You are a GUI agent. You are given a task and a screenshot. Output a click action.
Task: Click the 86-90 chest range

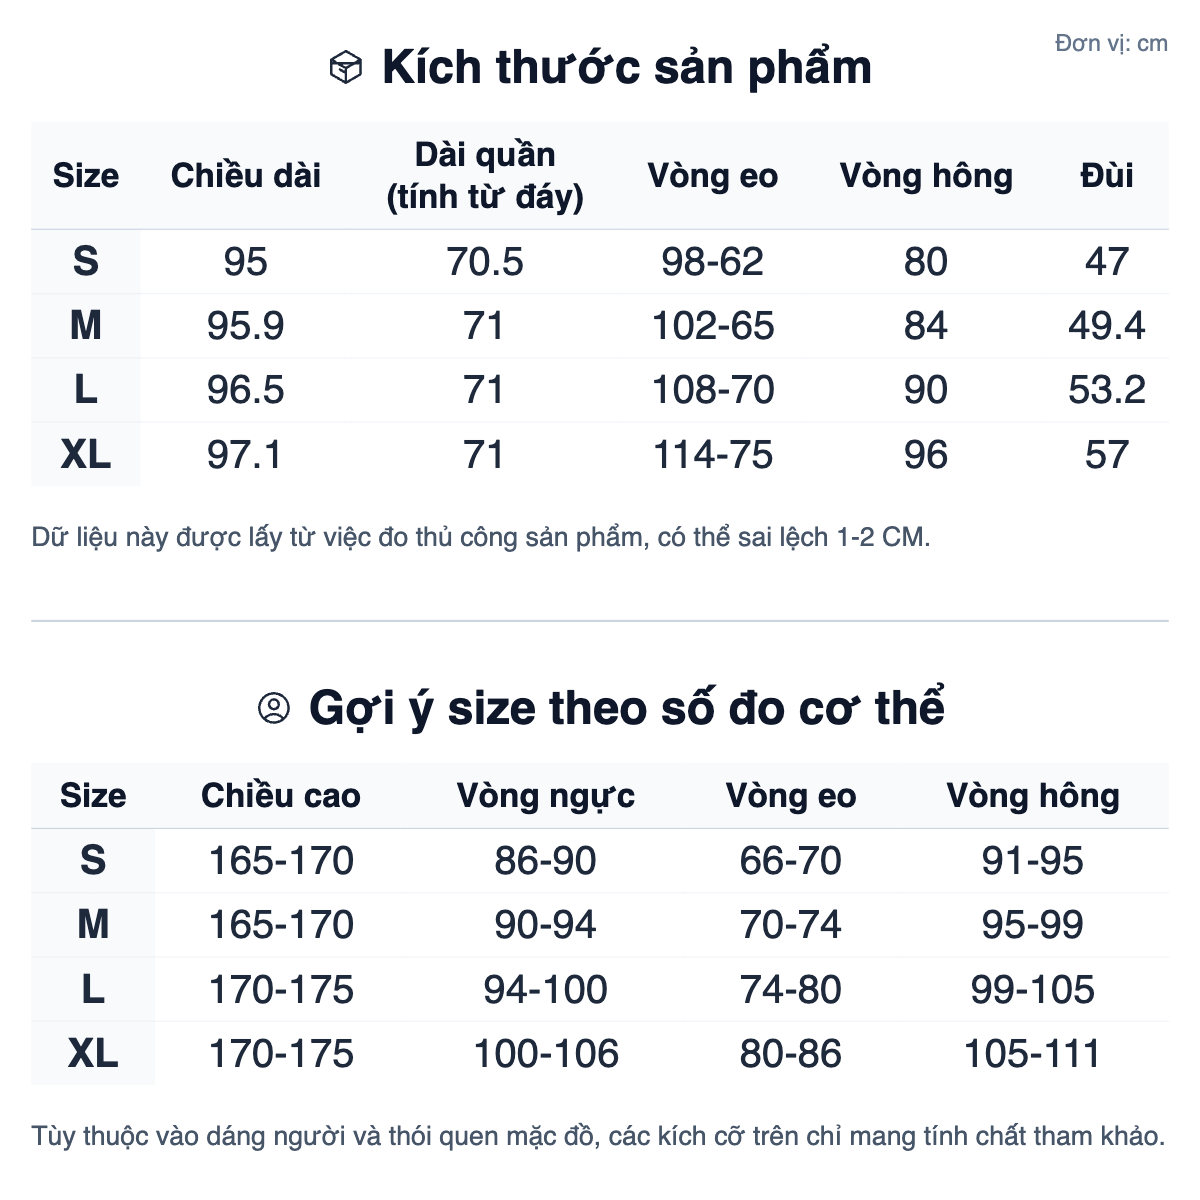pyautogui.click(x=545, y=861)
